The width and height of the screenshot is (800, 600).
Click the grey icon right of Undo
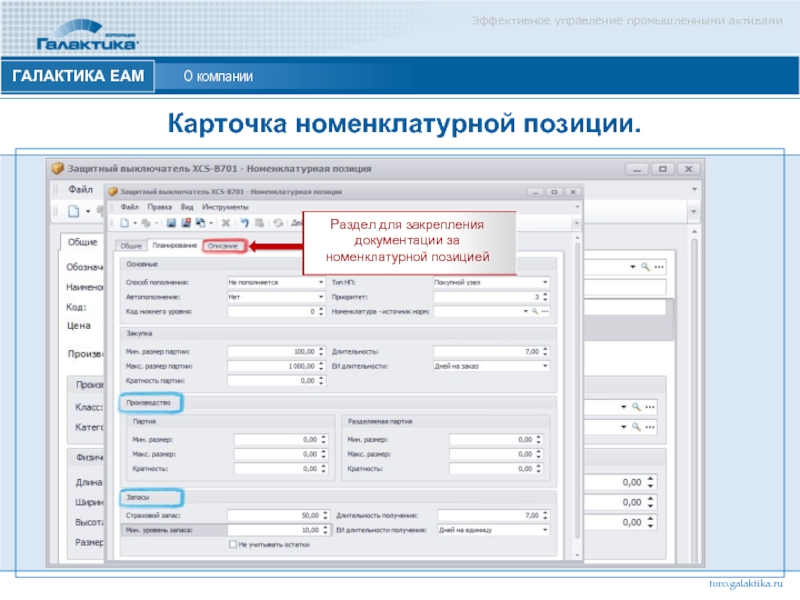pyautogui.click(x=259, y=223)
